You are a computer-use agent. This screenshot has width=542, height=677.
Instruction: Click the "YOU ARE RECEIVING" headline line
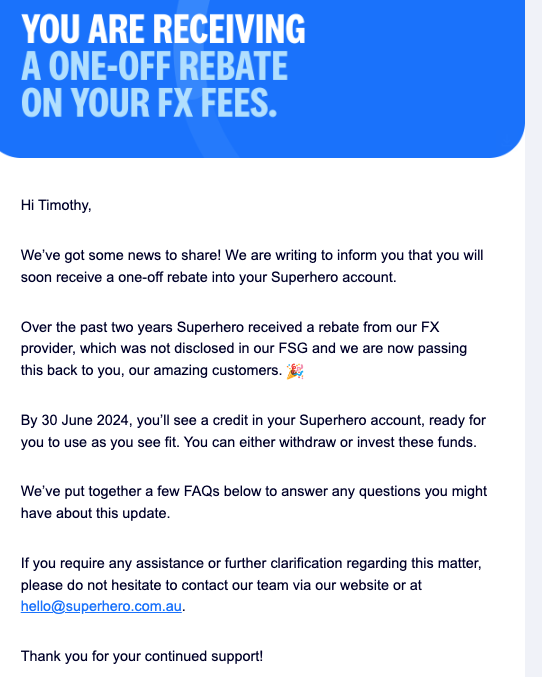tap(163, 29)
